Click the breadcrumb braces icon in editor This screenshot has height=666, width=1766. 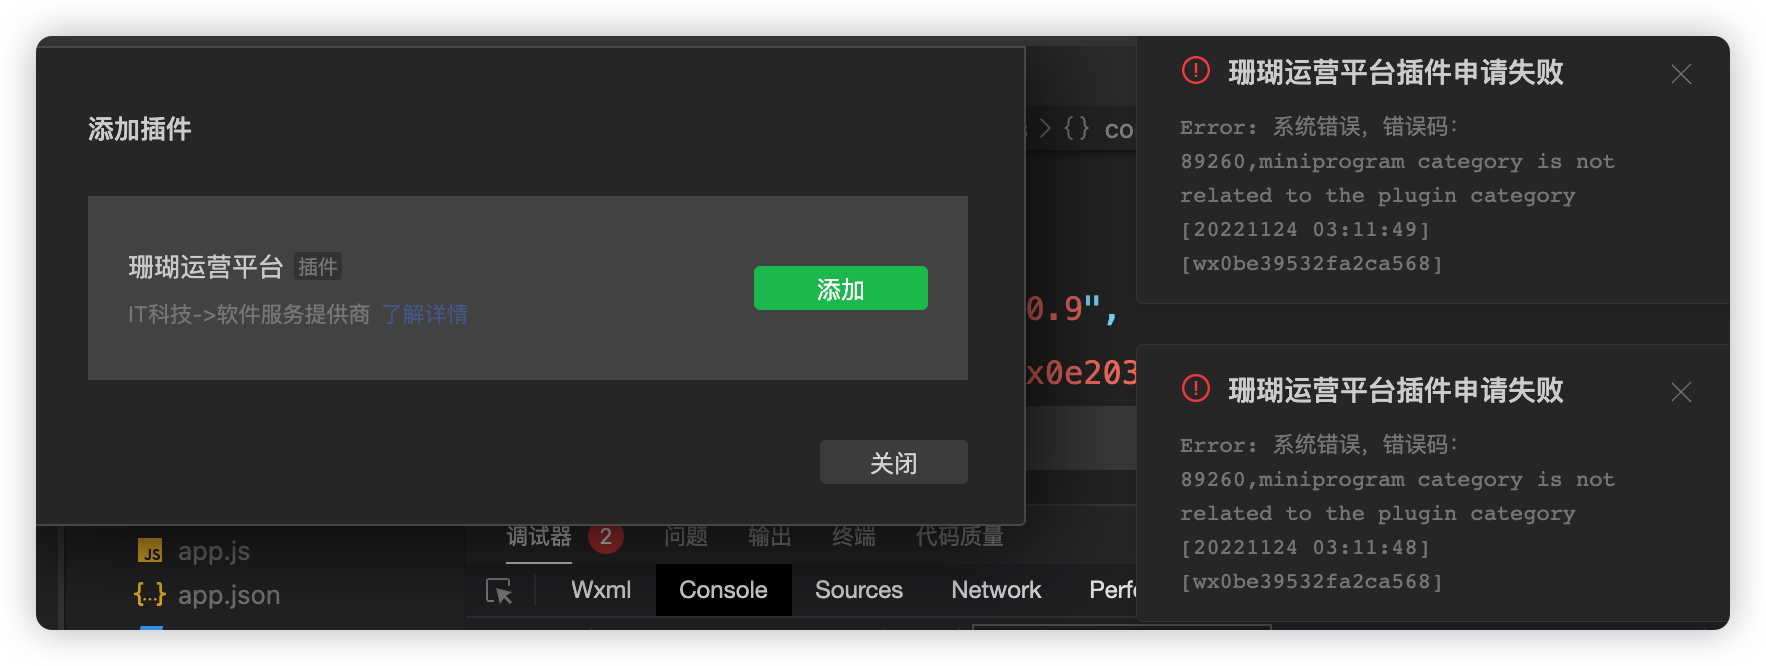(1077, 128)
